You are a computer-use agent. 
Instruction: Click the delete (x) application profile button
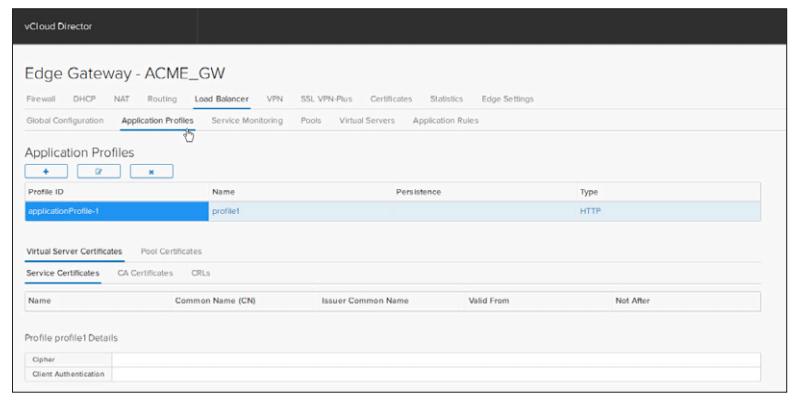click(152, 172)
